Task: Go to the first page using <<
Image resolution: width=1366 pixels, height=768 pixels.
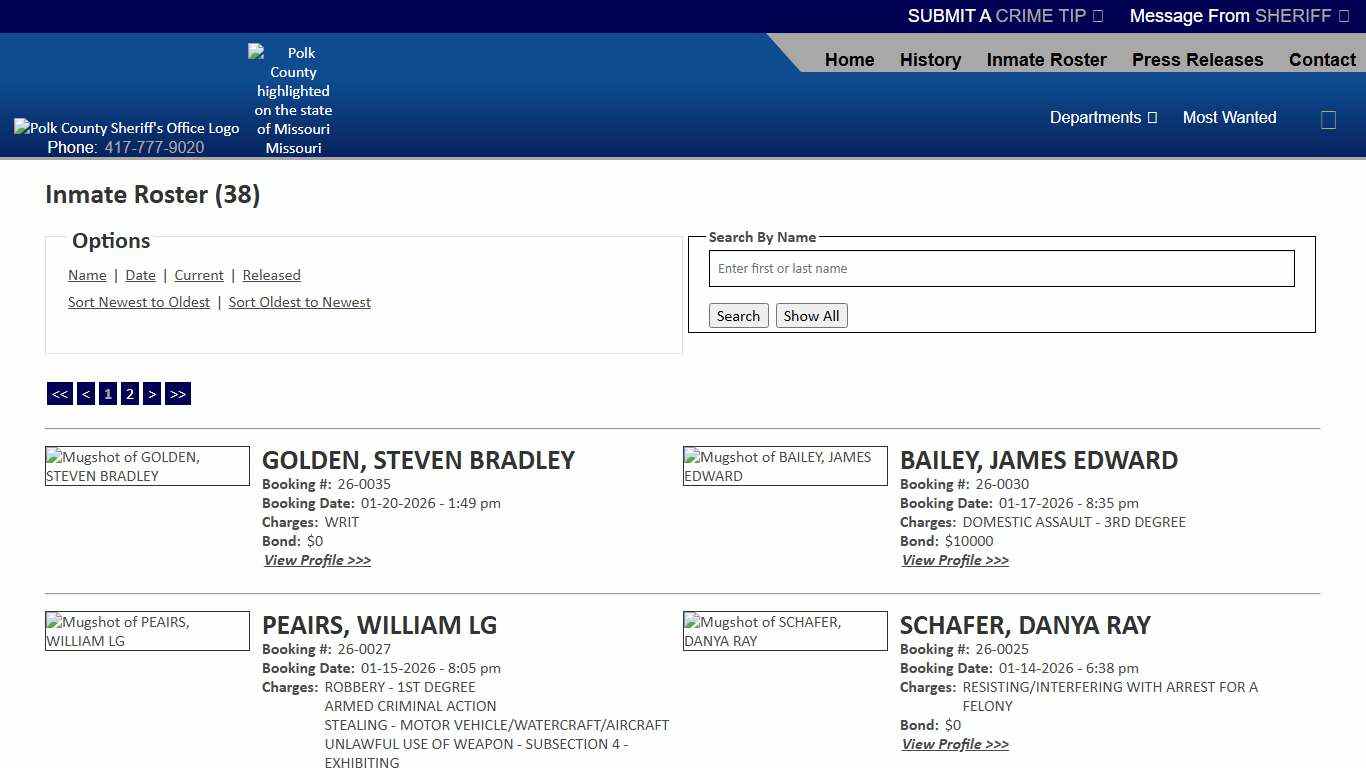Action: [59, 393]
